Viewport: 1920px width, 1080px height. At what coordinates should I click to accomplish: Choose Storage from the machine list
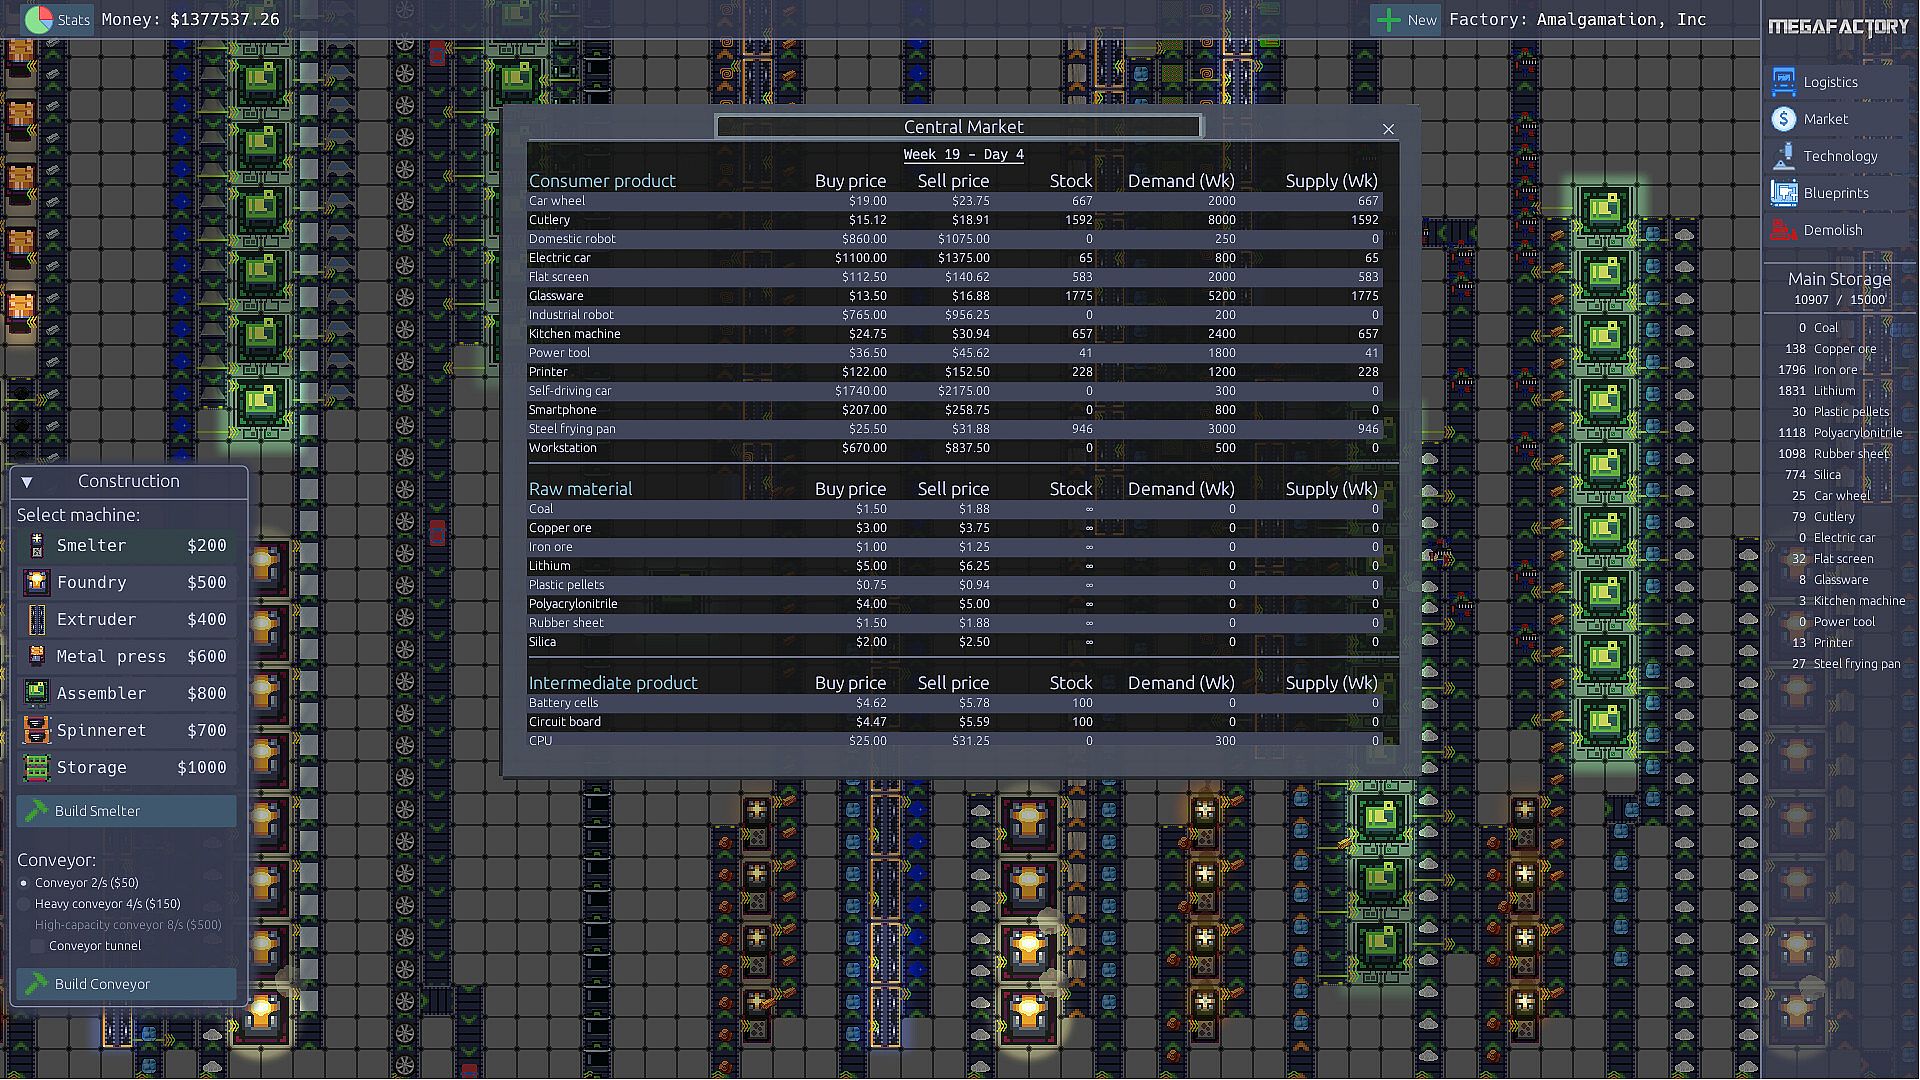(92, 767)
